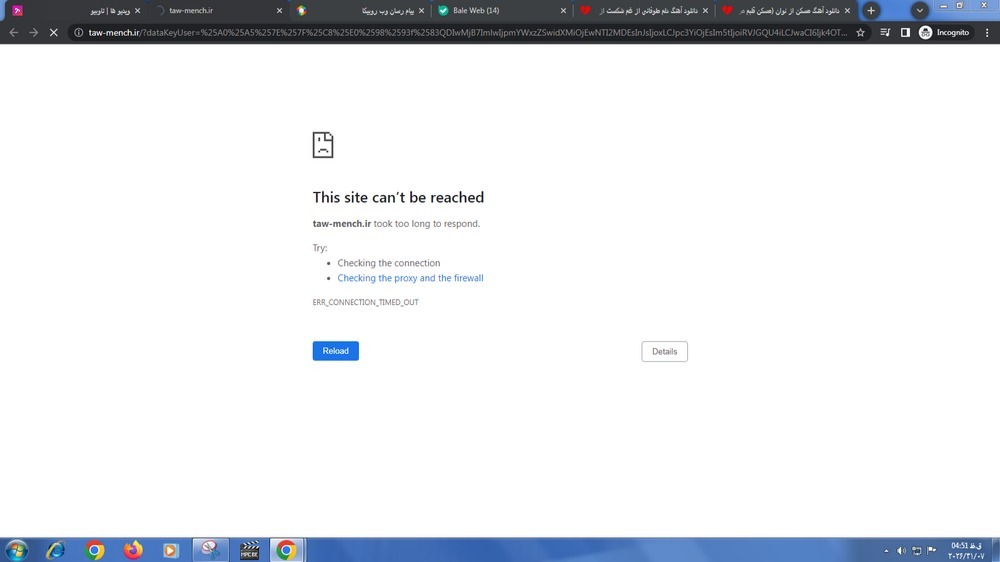Click the Incognito profile indicator
The image size is (1000, 562).
click(945, 33)
